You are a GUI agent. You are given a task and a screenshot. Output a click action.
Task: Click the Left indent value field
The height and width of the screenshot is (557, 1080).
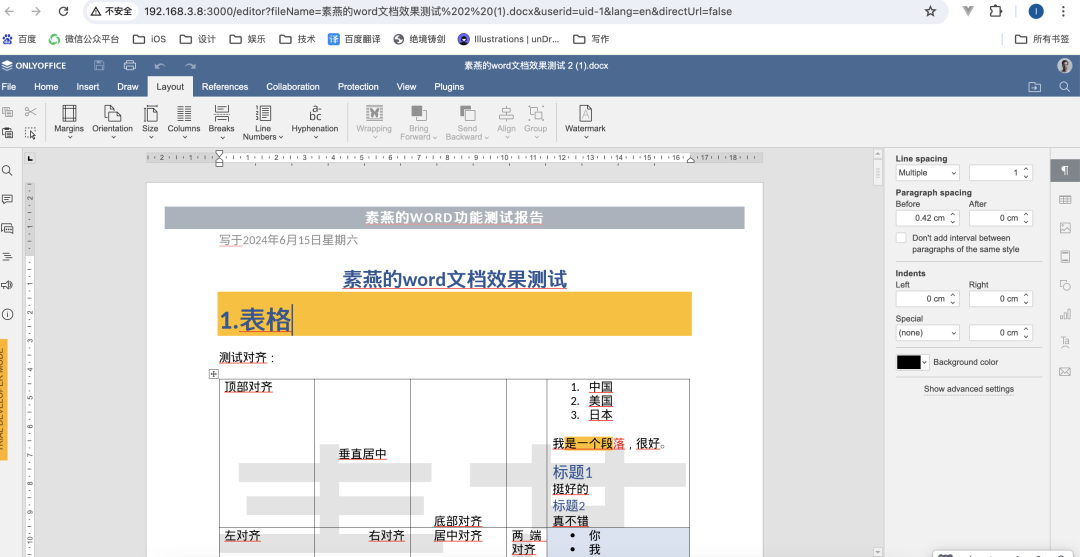pos(927,299)
